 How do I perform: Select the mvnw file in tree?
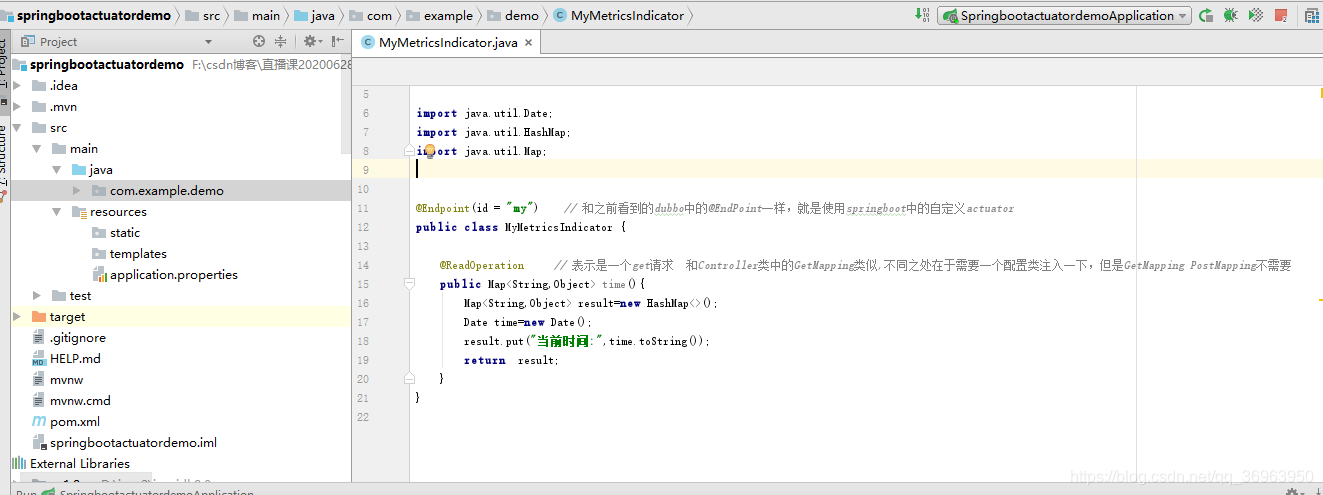click(x=67, y=380)
